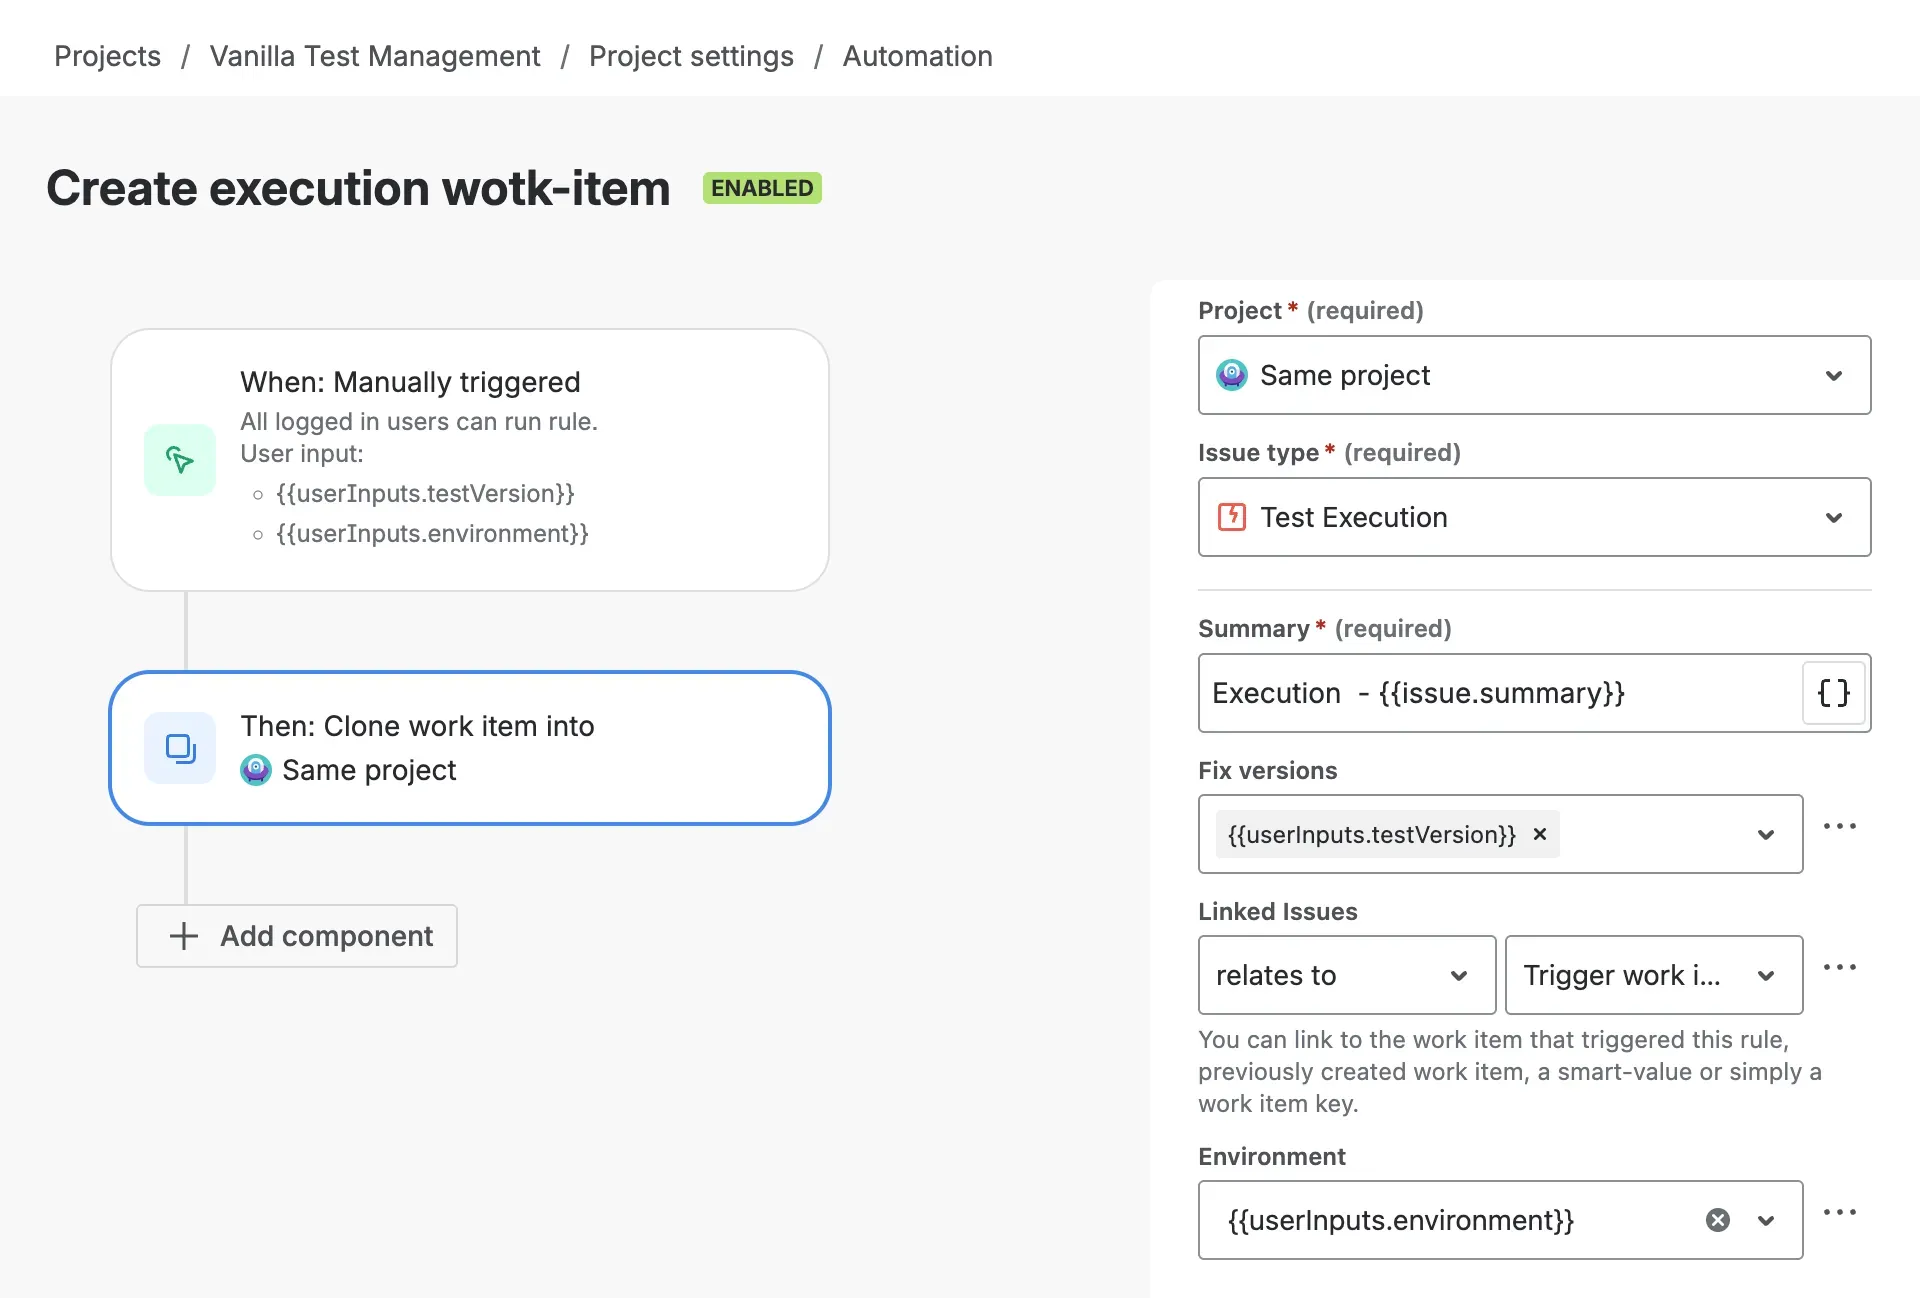Click the clone work item icon on the action card

[x=180, y=748]
